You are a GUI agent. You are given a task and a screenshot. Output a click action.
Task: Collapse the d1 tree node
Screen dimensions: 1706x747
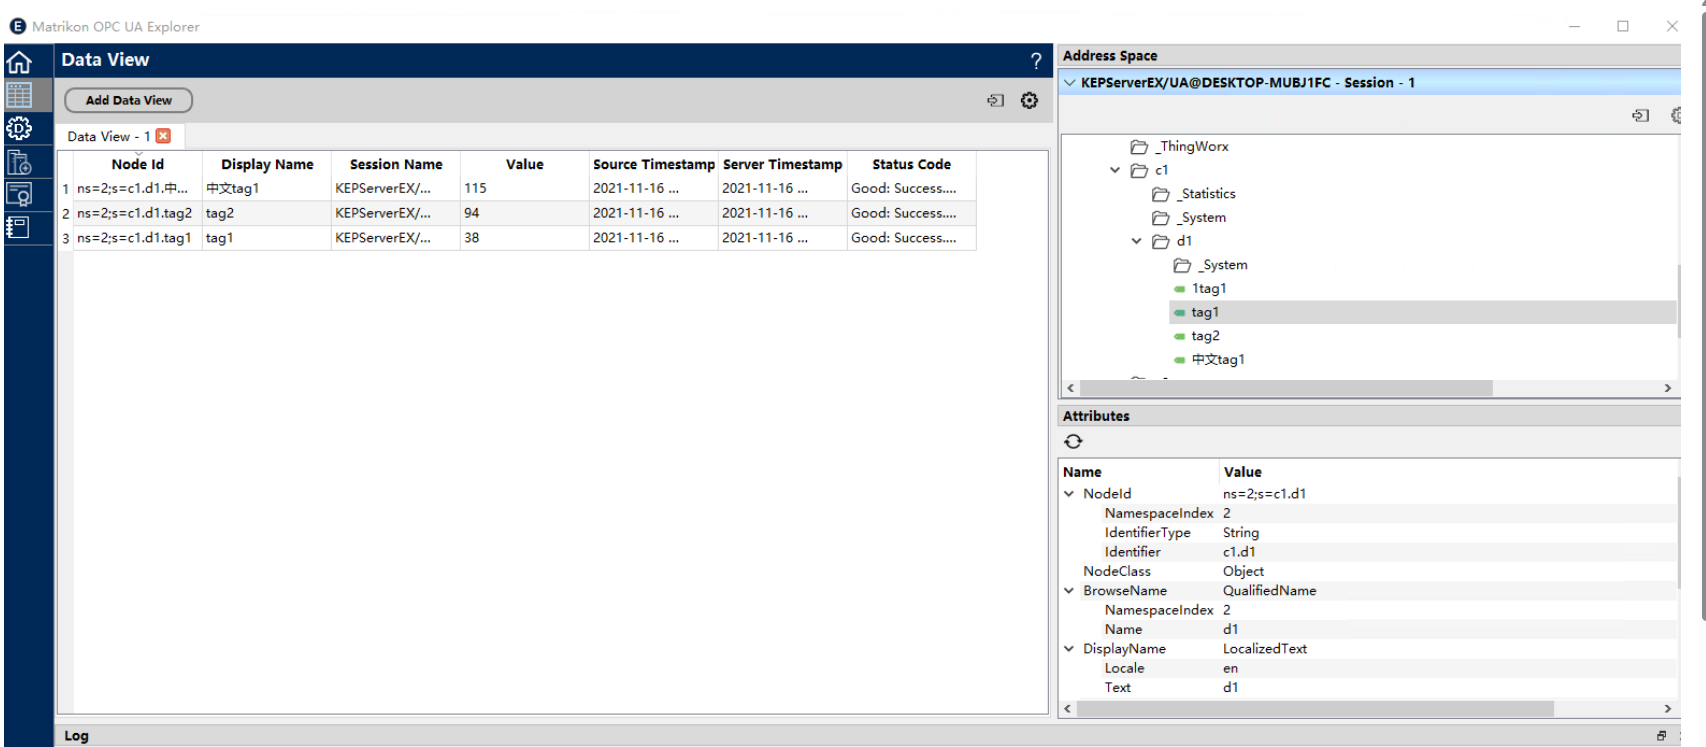[1136, 241]
